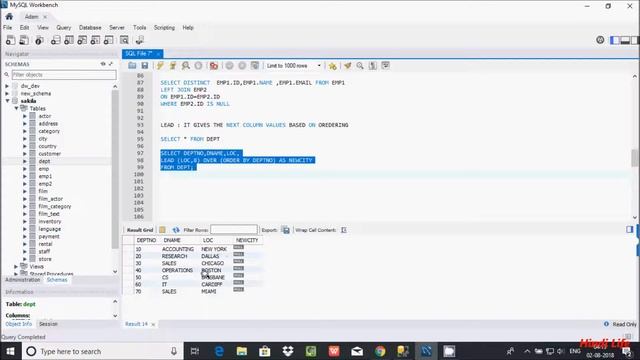Switch to the Session tab
Screen dimensions: 640x360
pyautogui.click(x=48, y=324)
